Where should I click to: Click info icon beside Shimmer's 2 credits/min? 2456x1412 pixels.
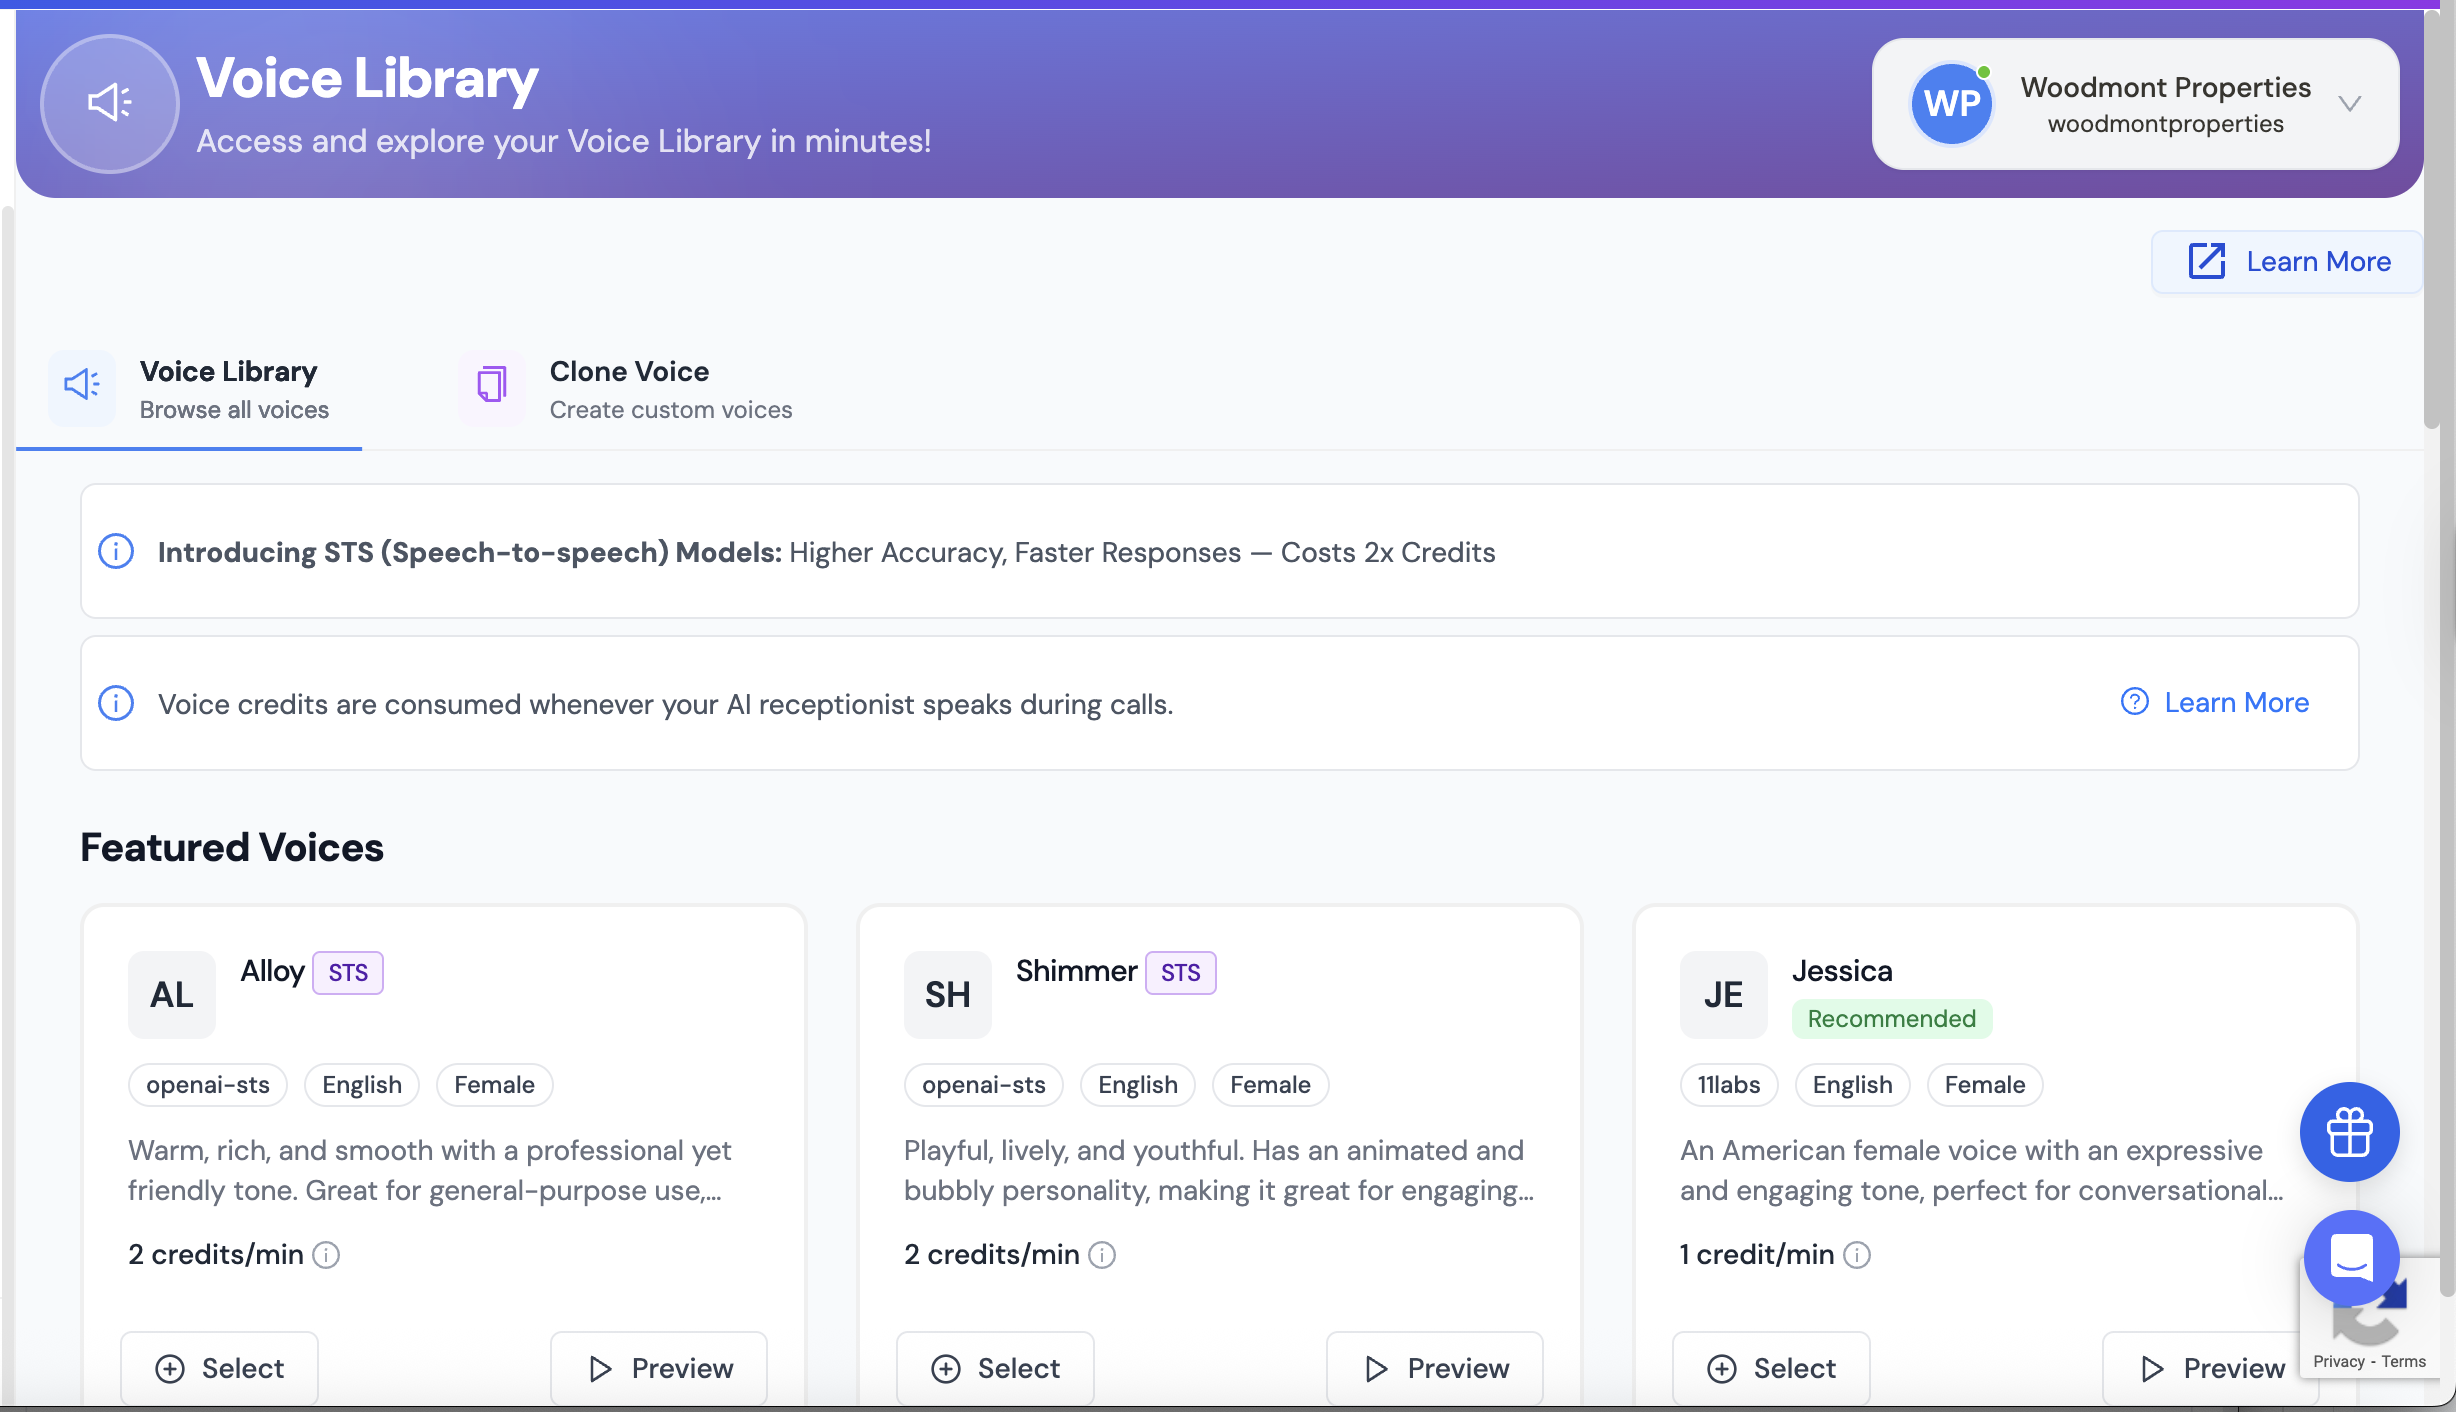point(1102,1255)
